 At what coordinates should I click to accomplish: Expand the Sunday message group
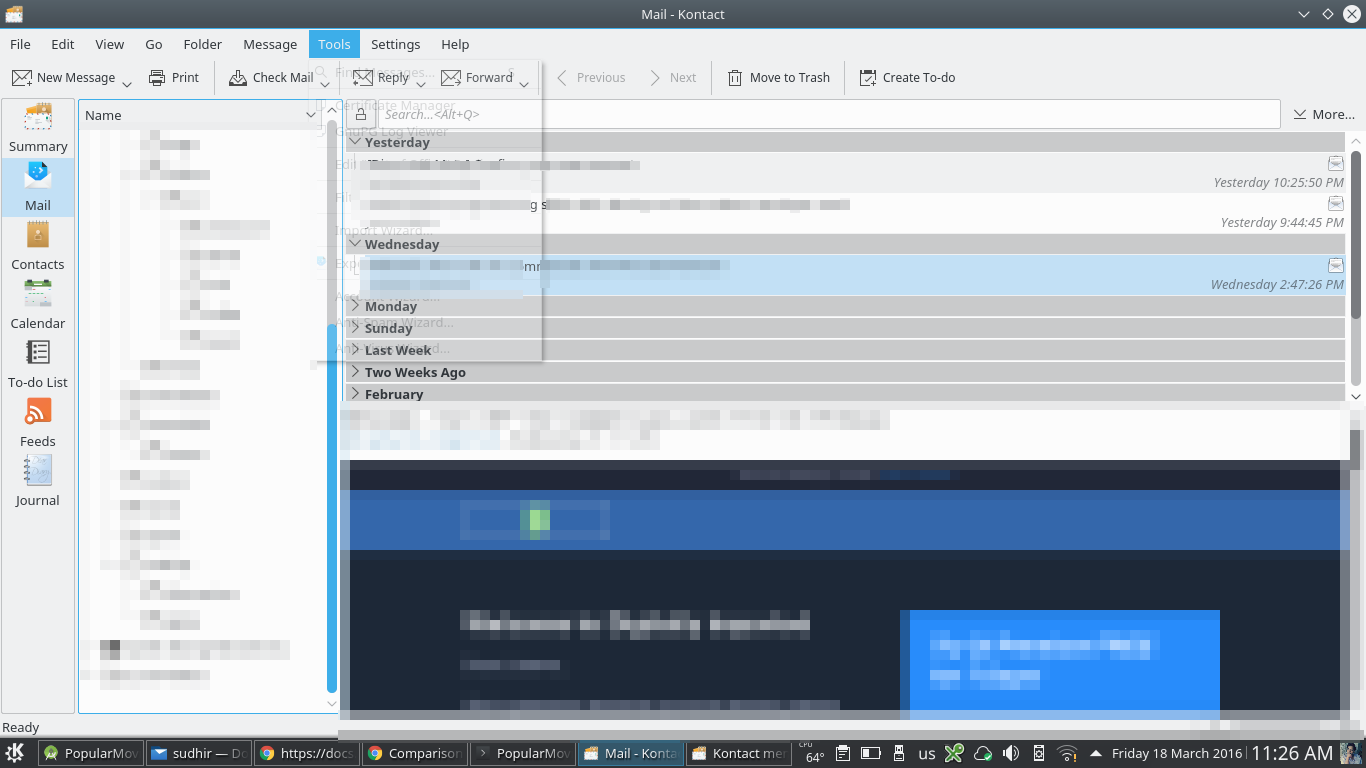[354, 328]
